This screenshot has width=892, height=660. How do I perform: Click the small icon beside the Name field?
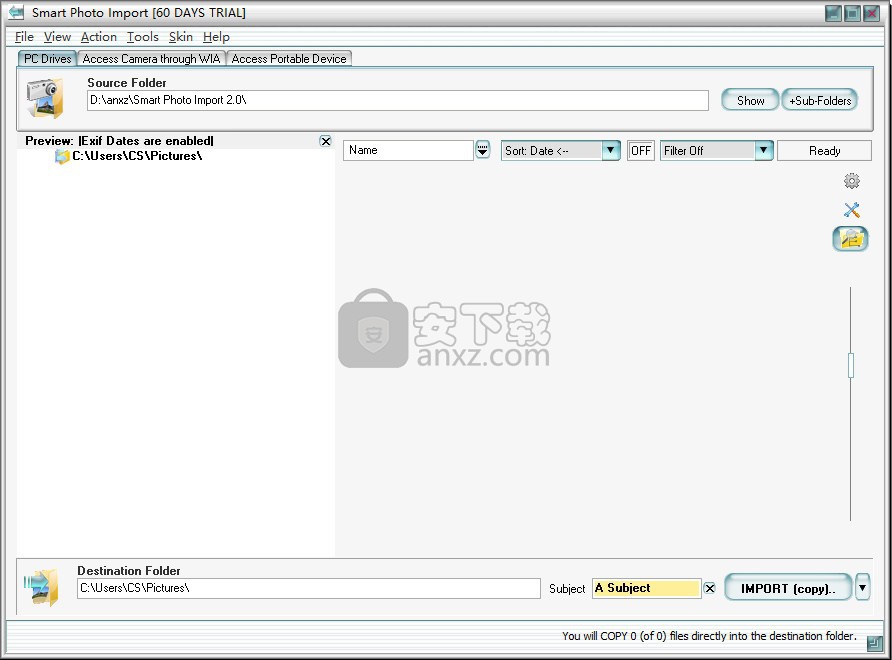[482, 150]
